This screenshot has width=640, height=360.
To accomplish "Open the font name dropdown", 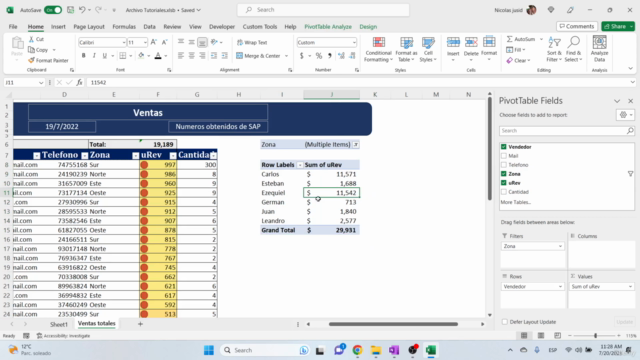I will click(x=124, y=42).
